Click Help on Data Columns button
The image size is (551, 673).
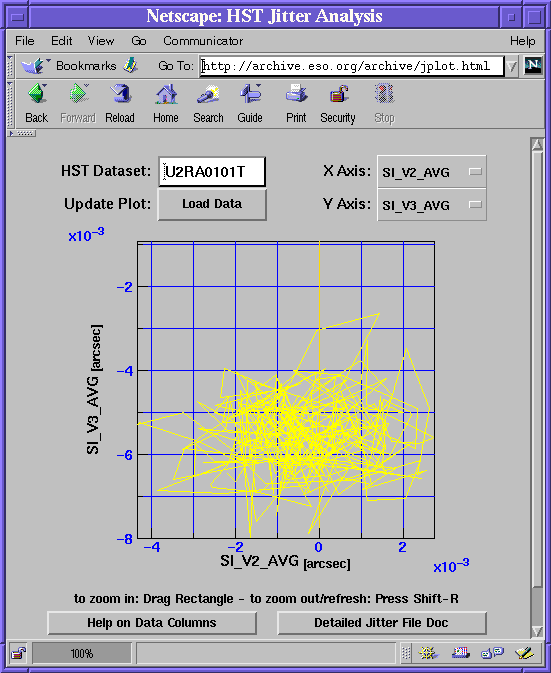[152, 623]
